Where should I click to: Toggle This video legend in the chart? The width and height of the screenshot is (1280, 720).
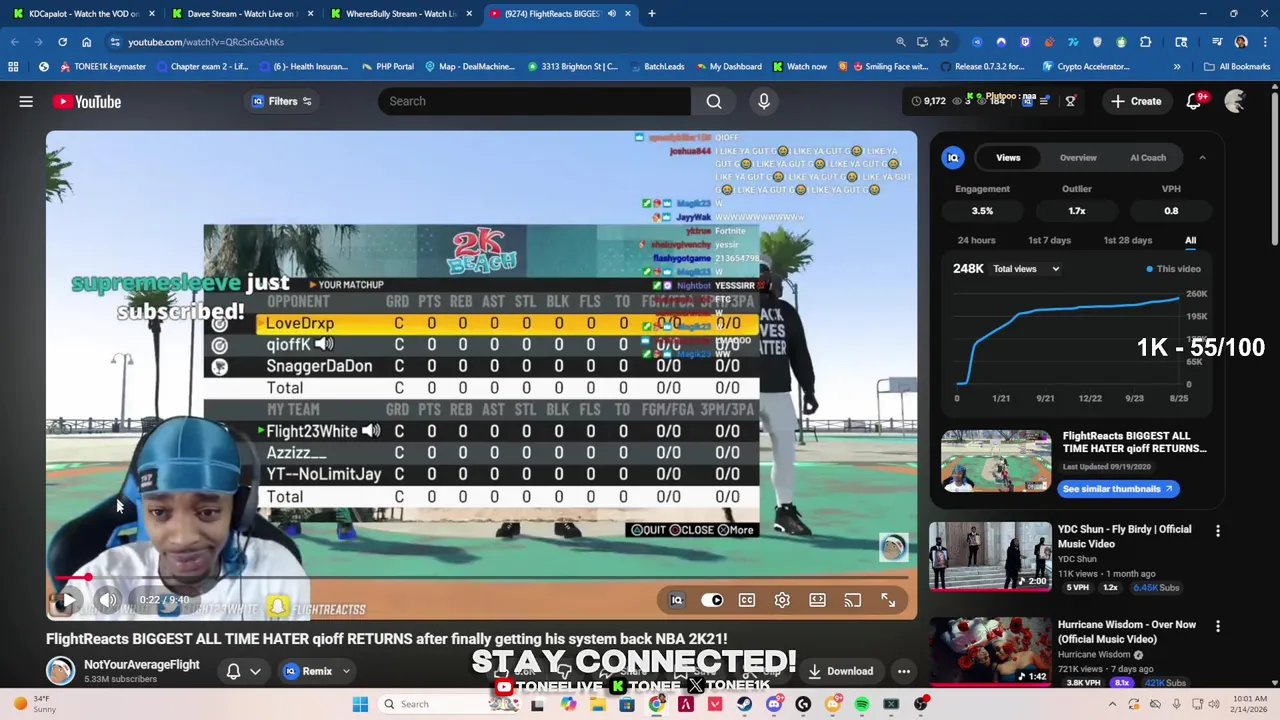click(x=1173, y=269)
